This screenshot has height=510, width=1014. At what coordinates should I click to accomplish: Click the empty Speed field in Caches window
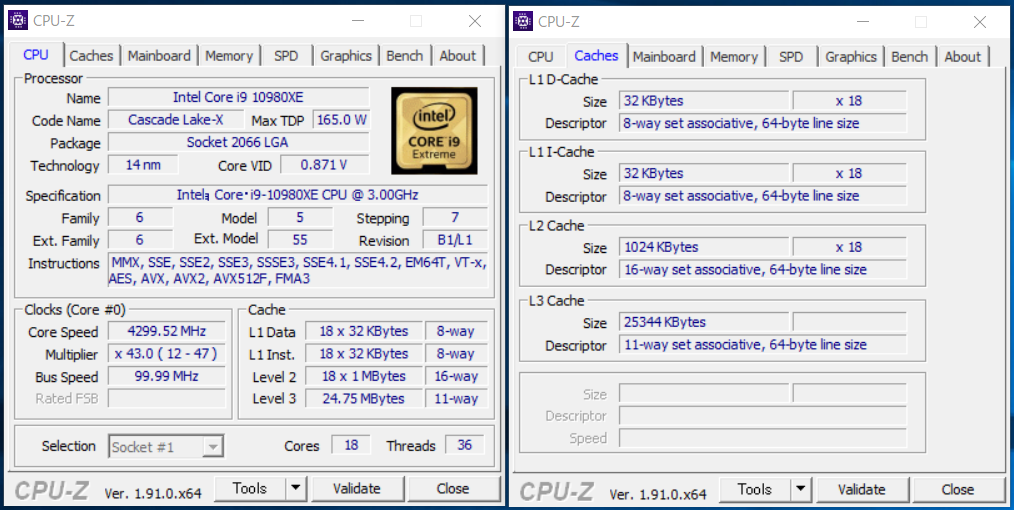tap(763, 438)
